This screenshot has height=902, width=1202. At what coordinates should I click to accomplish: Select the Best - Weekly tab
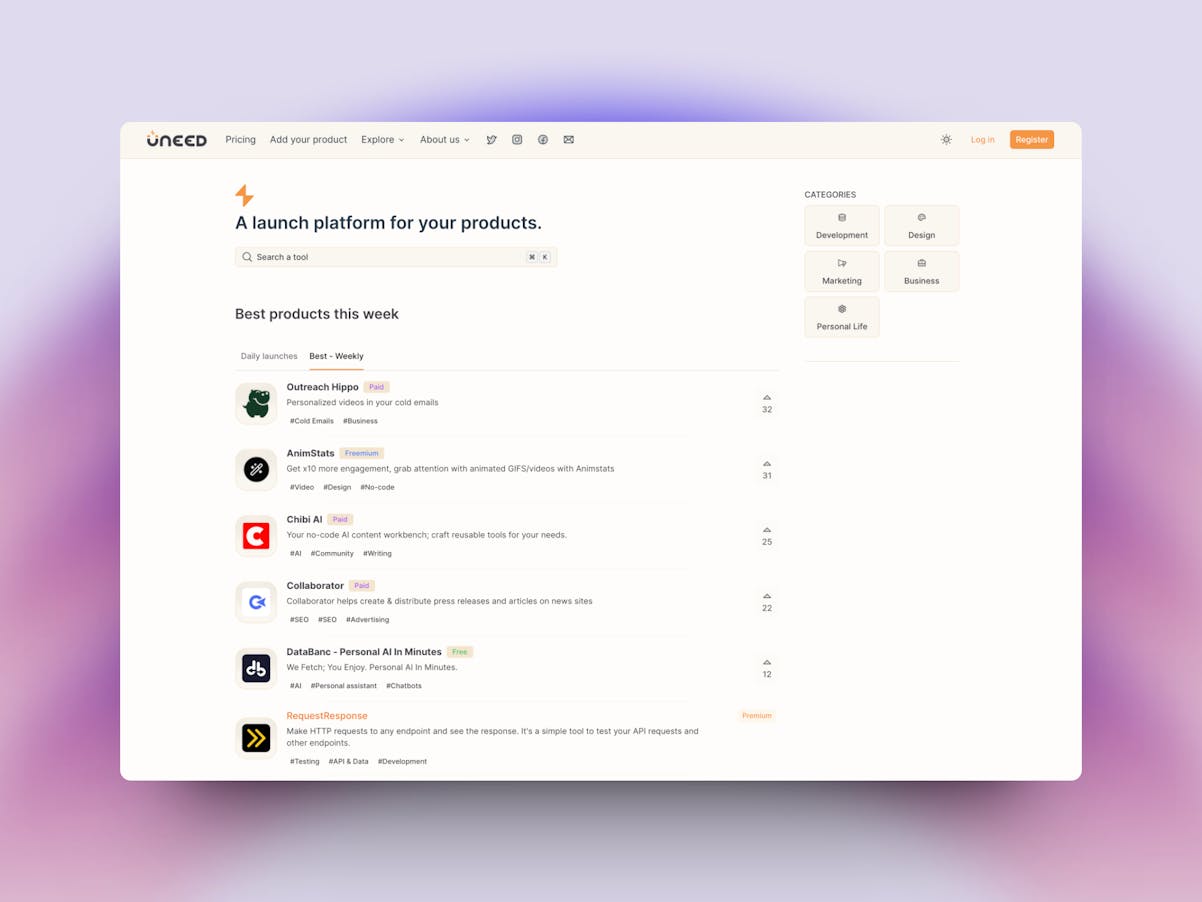pyautogui.click(x=336, y=356)
